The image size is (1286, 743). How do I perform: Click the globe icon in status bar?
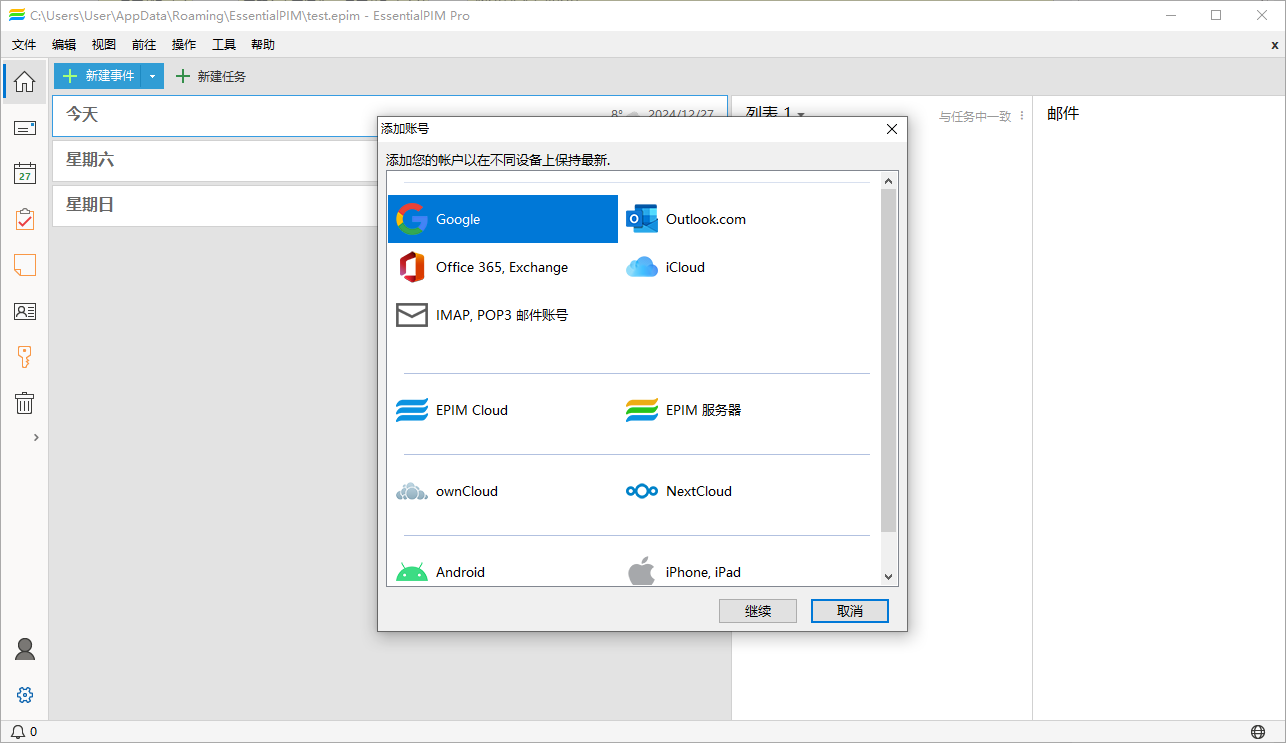pos(1258,732)
